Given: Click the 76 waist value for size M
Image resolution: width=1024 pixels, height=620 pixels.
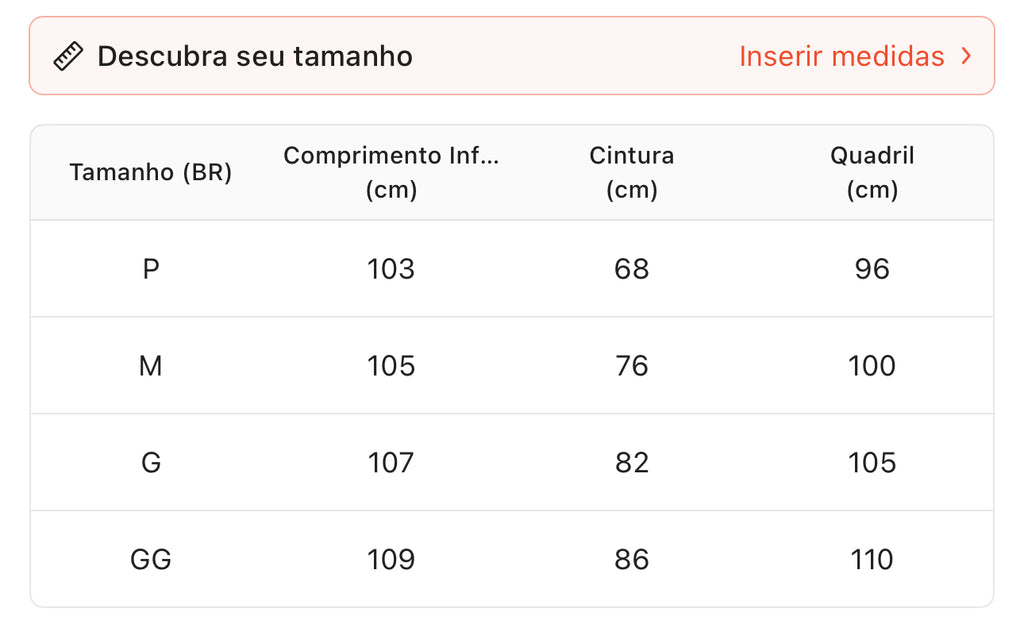Looking at the screenshot, I should (632, 366).
